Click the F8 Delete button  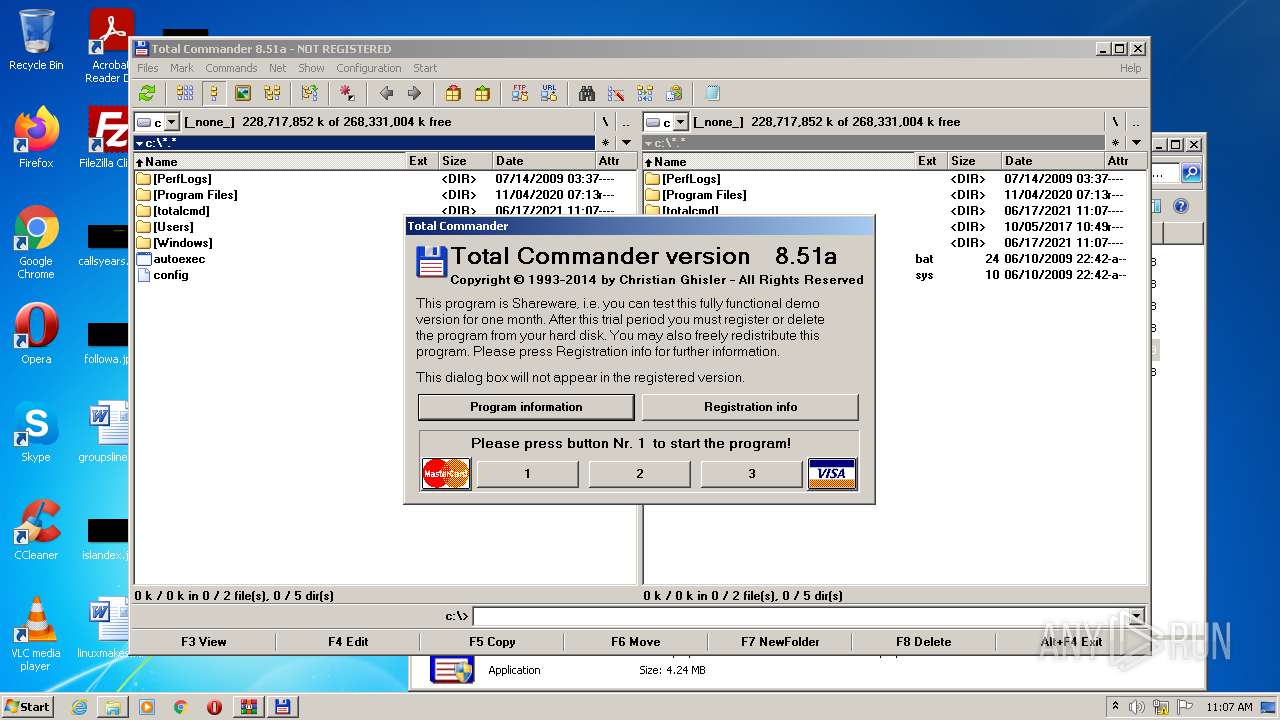click(924, 642)
